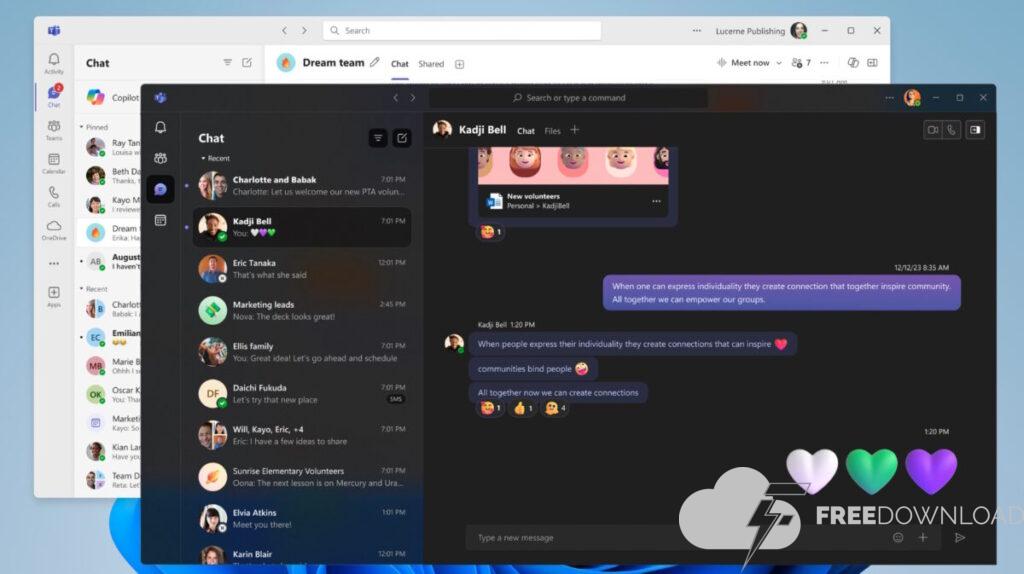
Task: Open the Shared tab in Dream team
Action: [x=431, y=64]
